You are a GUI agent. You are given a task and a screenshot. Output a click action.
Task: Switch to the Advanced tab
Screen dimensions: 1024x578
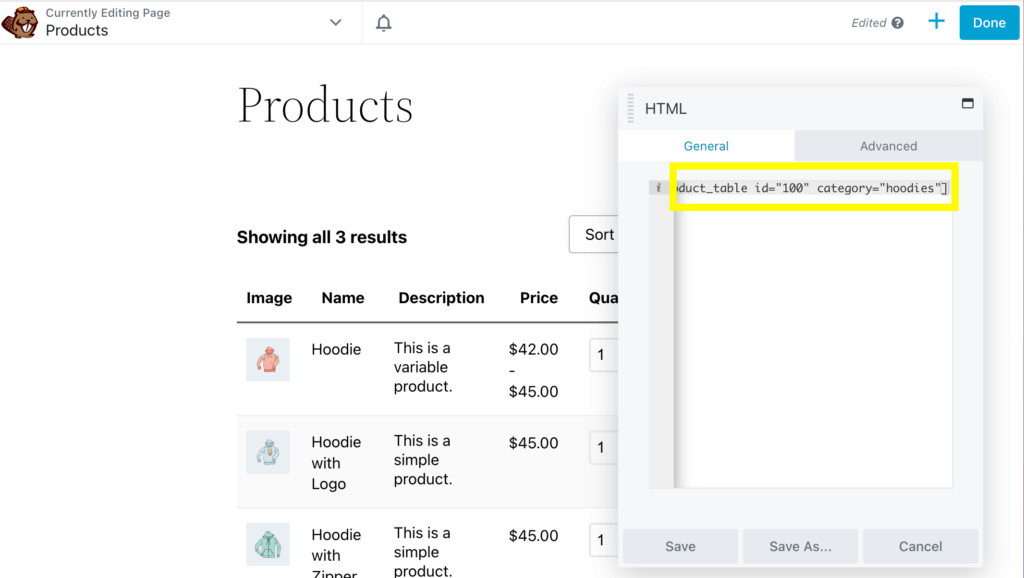click(888, 145)
